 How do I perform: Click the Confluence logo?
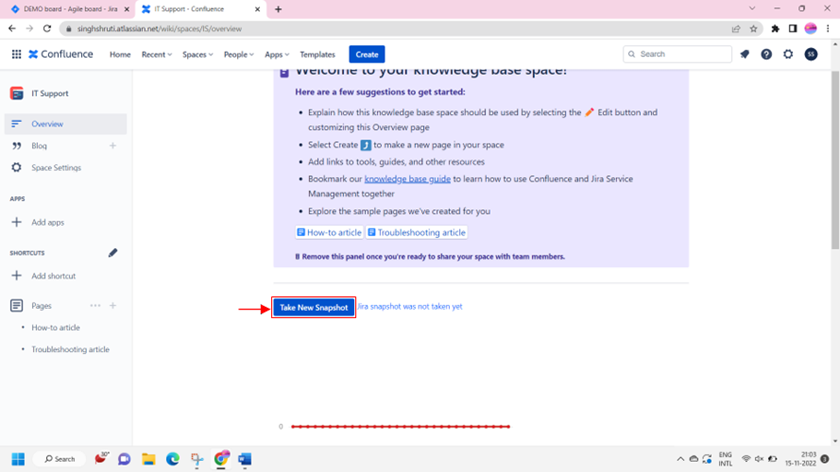[x=61, y=54]
